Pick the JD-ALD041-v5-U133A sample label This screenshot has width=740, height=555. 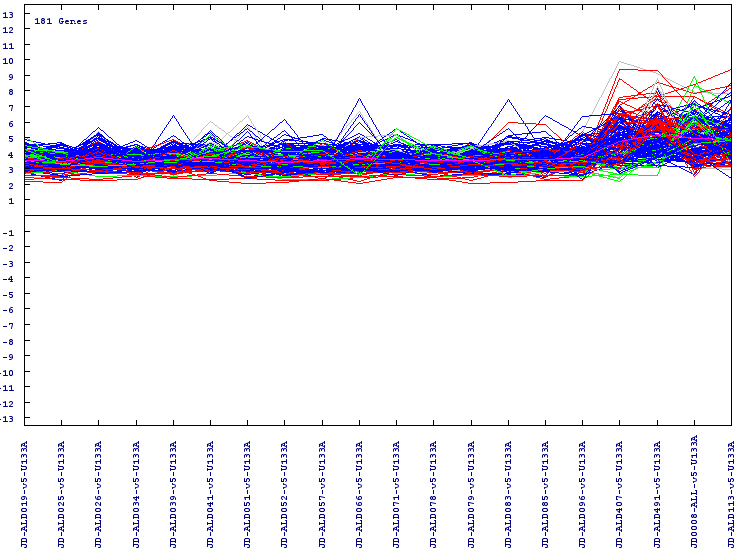point(211,492)
